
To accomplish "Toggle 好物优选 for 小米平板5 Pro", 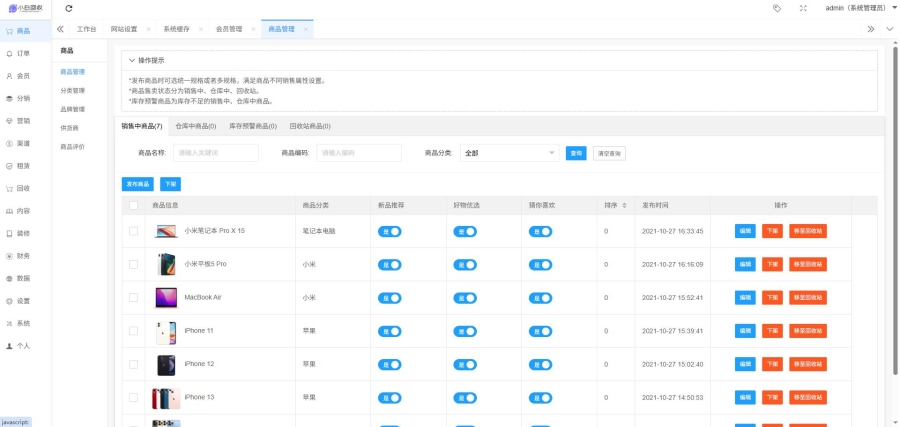I will [465, 265].
